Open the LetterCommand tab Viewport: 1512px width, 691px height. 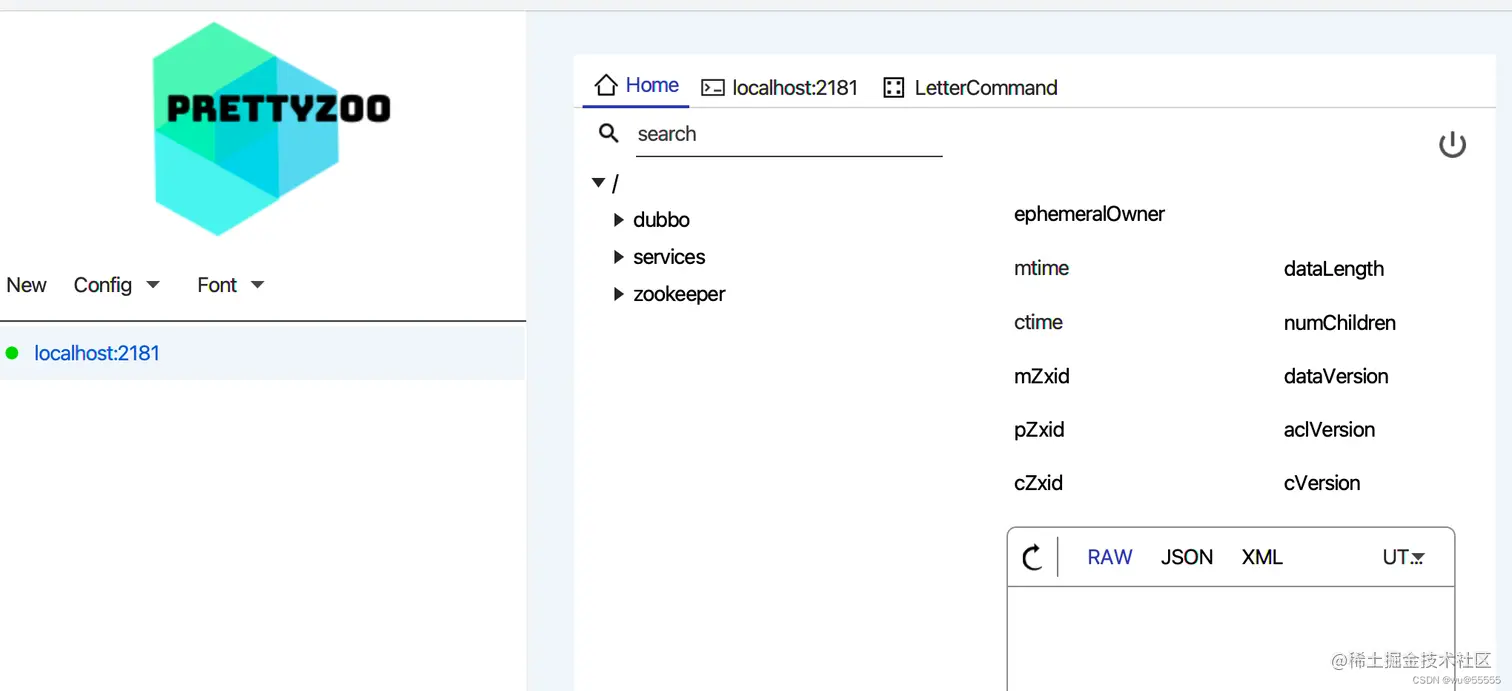[970, 87]
